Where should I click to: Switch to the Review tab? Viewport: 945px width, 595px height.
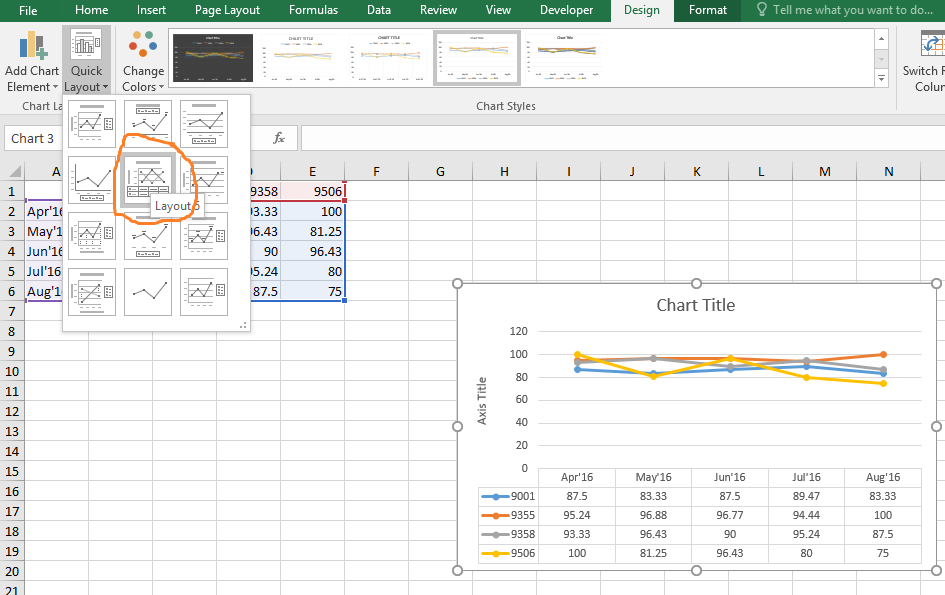point(438,10)
